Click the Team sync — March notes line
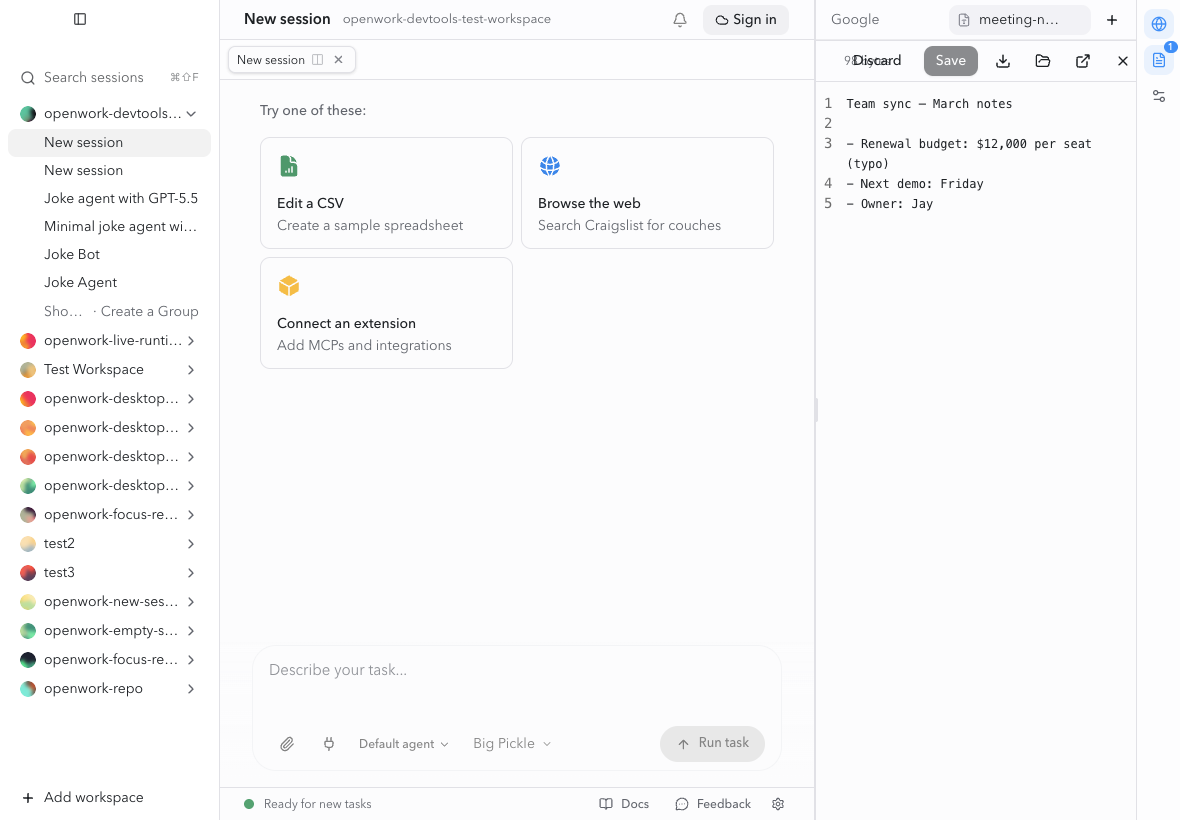This screenshot has width=1180, height=820. point(929,104)
